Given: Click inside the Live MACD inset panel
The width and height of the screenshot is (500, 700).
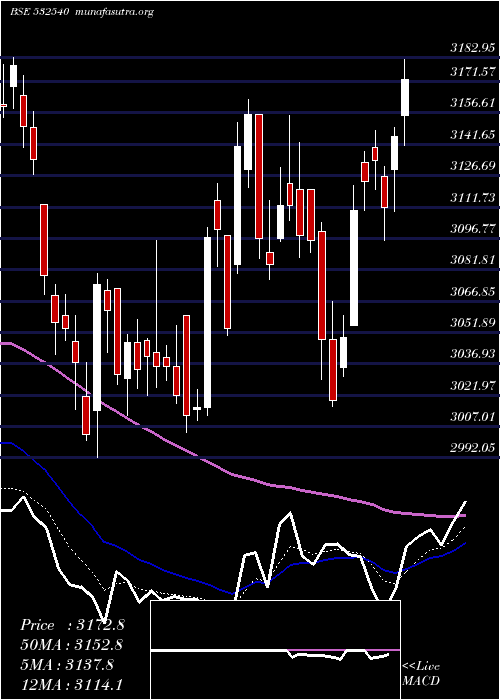Looking at the screenshot, I should click(275, 650).
